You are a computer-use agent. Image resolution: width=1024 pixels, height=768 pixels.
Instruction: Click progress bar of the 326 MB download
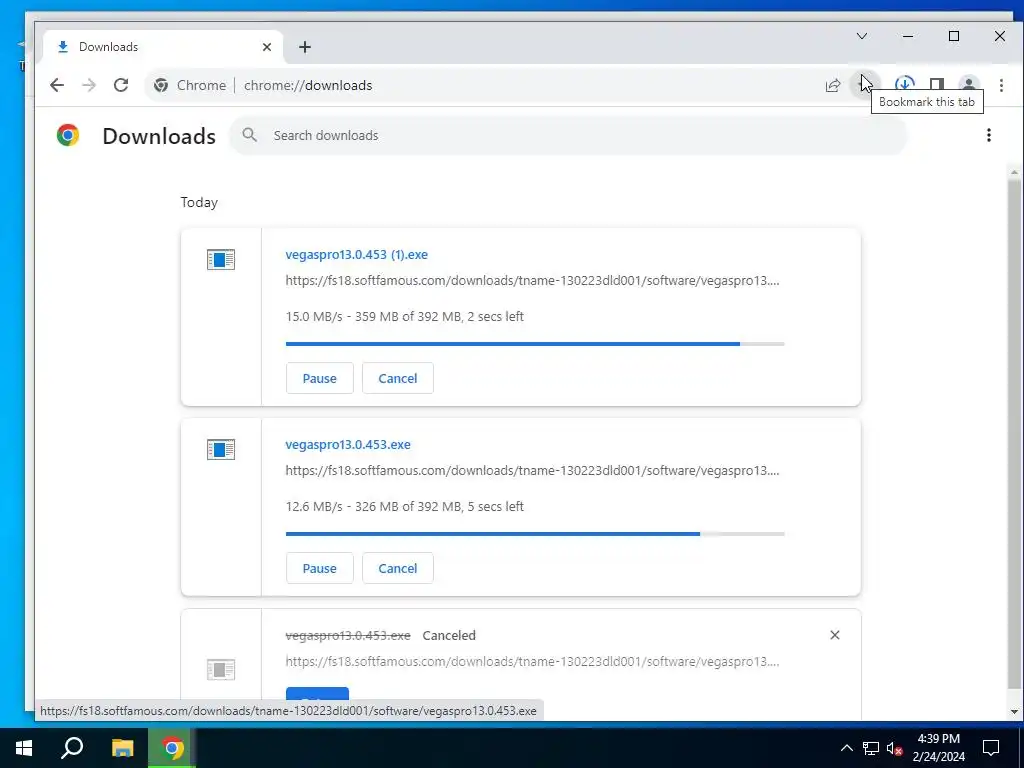(x=535, y=534)
